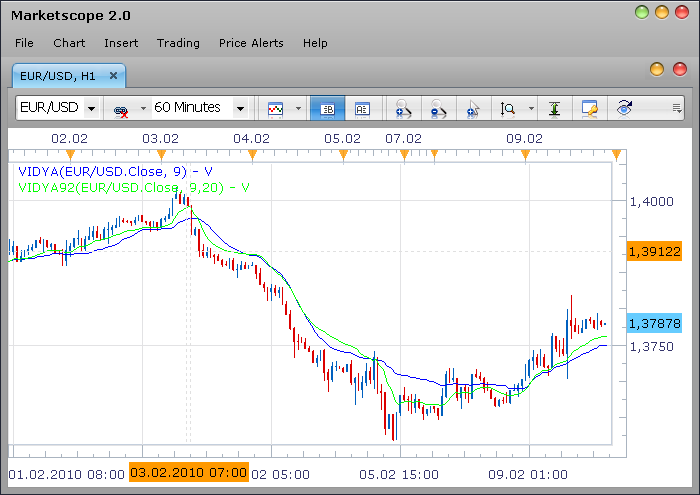
Task: Open the Trading menu
Action: pyautogui.click(x=178, y=43)
